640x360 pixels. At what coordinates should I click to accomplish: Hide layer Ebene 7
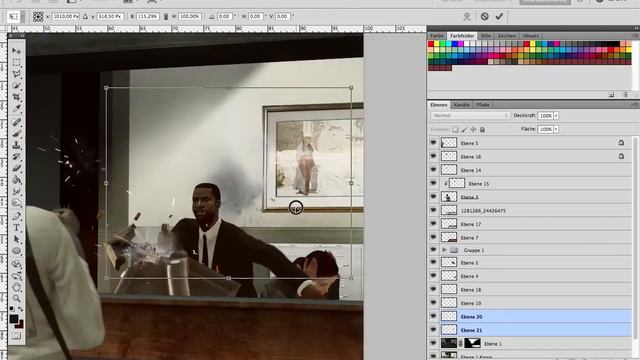coord(433,237)
